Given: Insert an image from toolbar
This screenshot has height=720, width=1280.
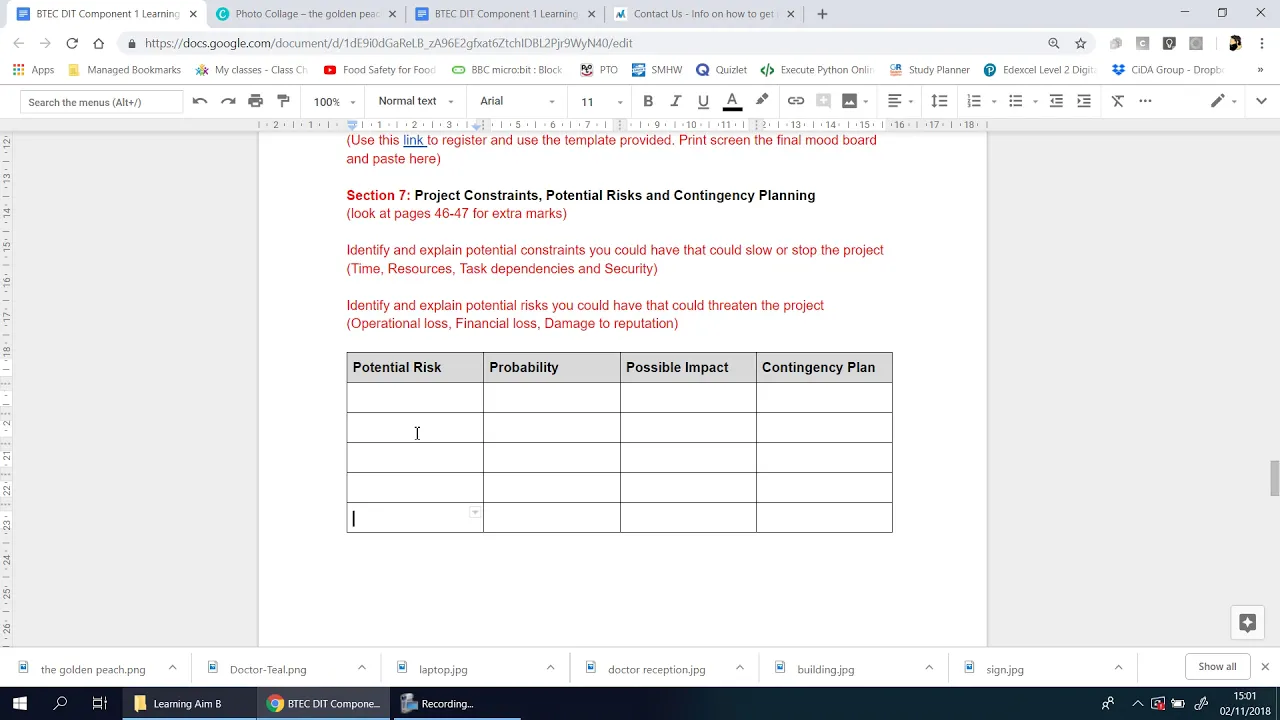Looking at the screenshot, I should point(849,101).
